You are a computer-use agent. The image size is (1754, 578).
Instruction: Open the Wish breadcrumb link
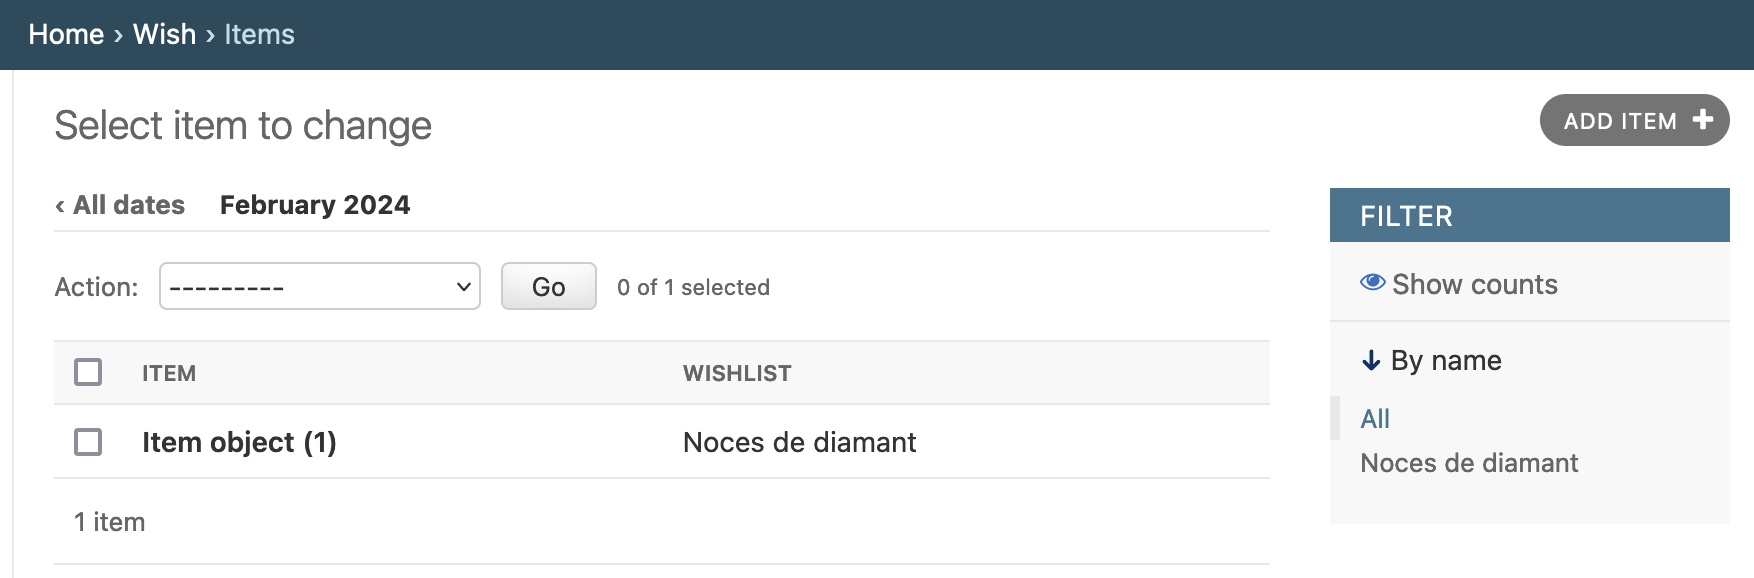click(x=165, y=34)
